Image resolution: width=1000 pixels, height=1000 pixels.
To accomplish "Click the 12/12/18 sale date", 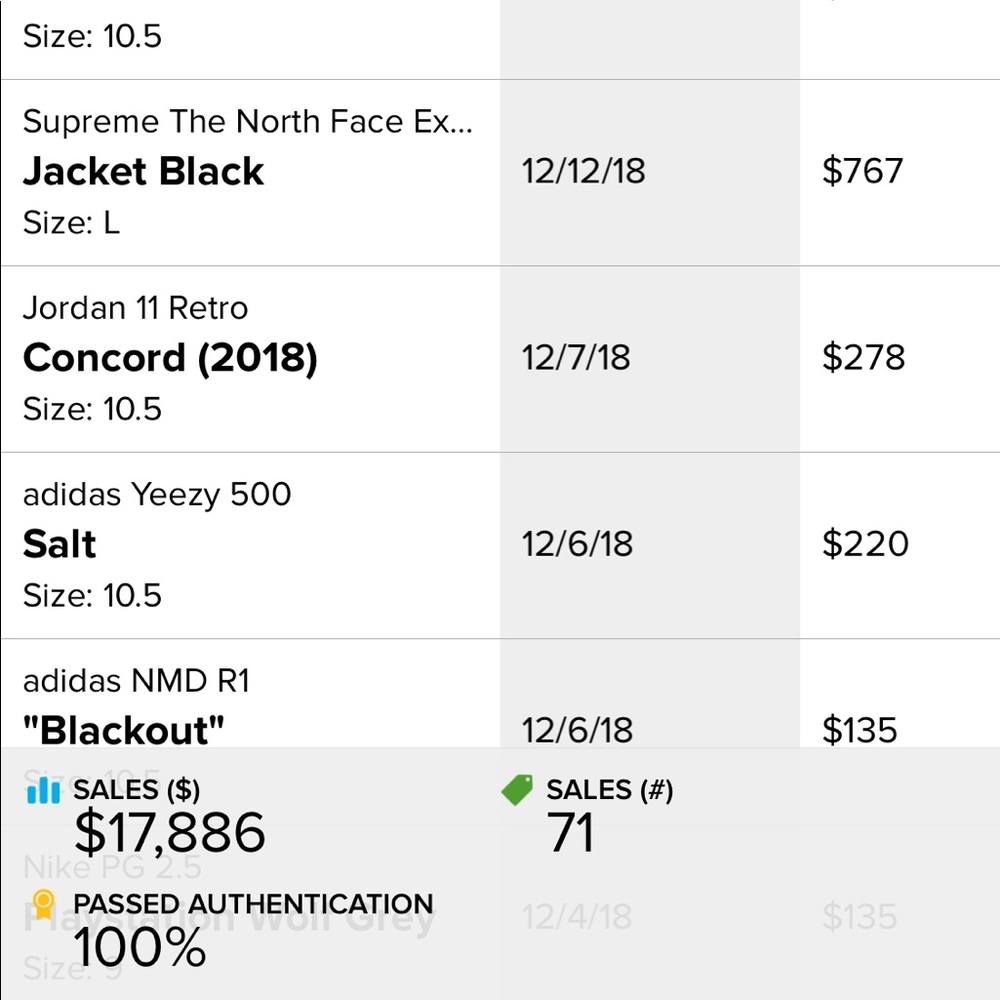I will point(583,171).
